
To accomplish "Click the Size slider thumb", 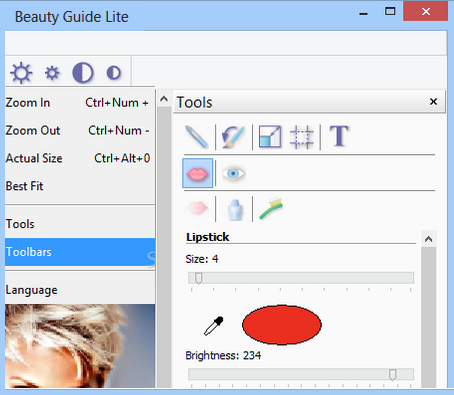I will coord(198,278).
